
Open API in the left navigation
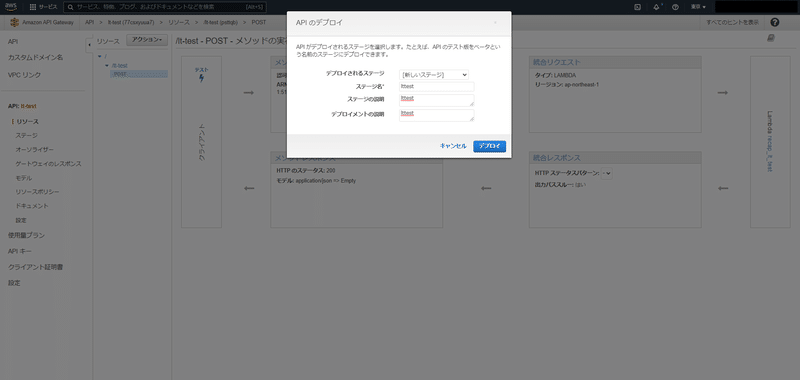(13, 42)
